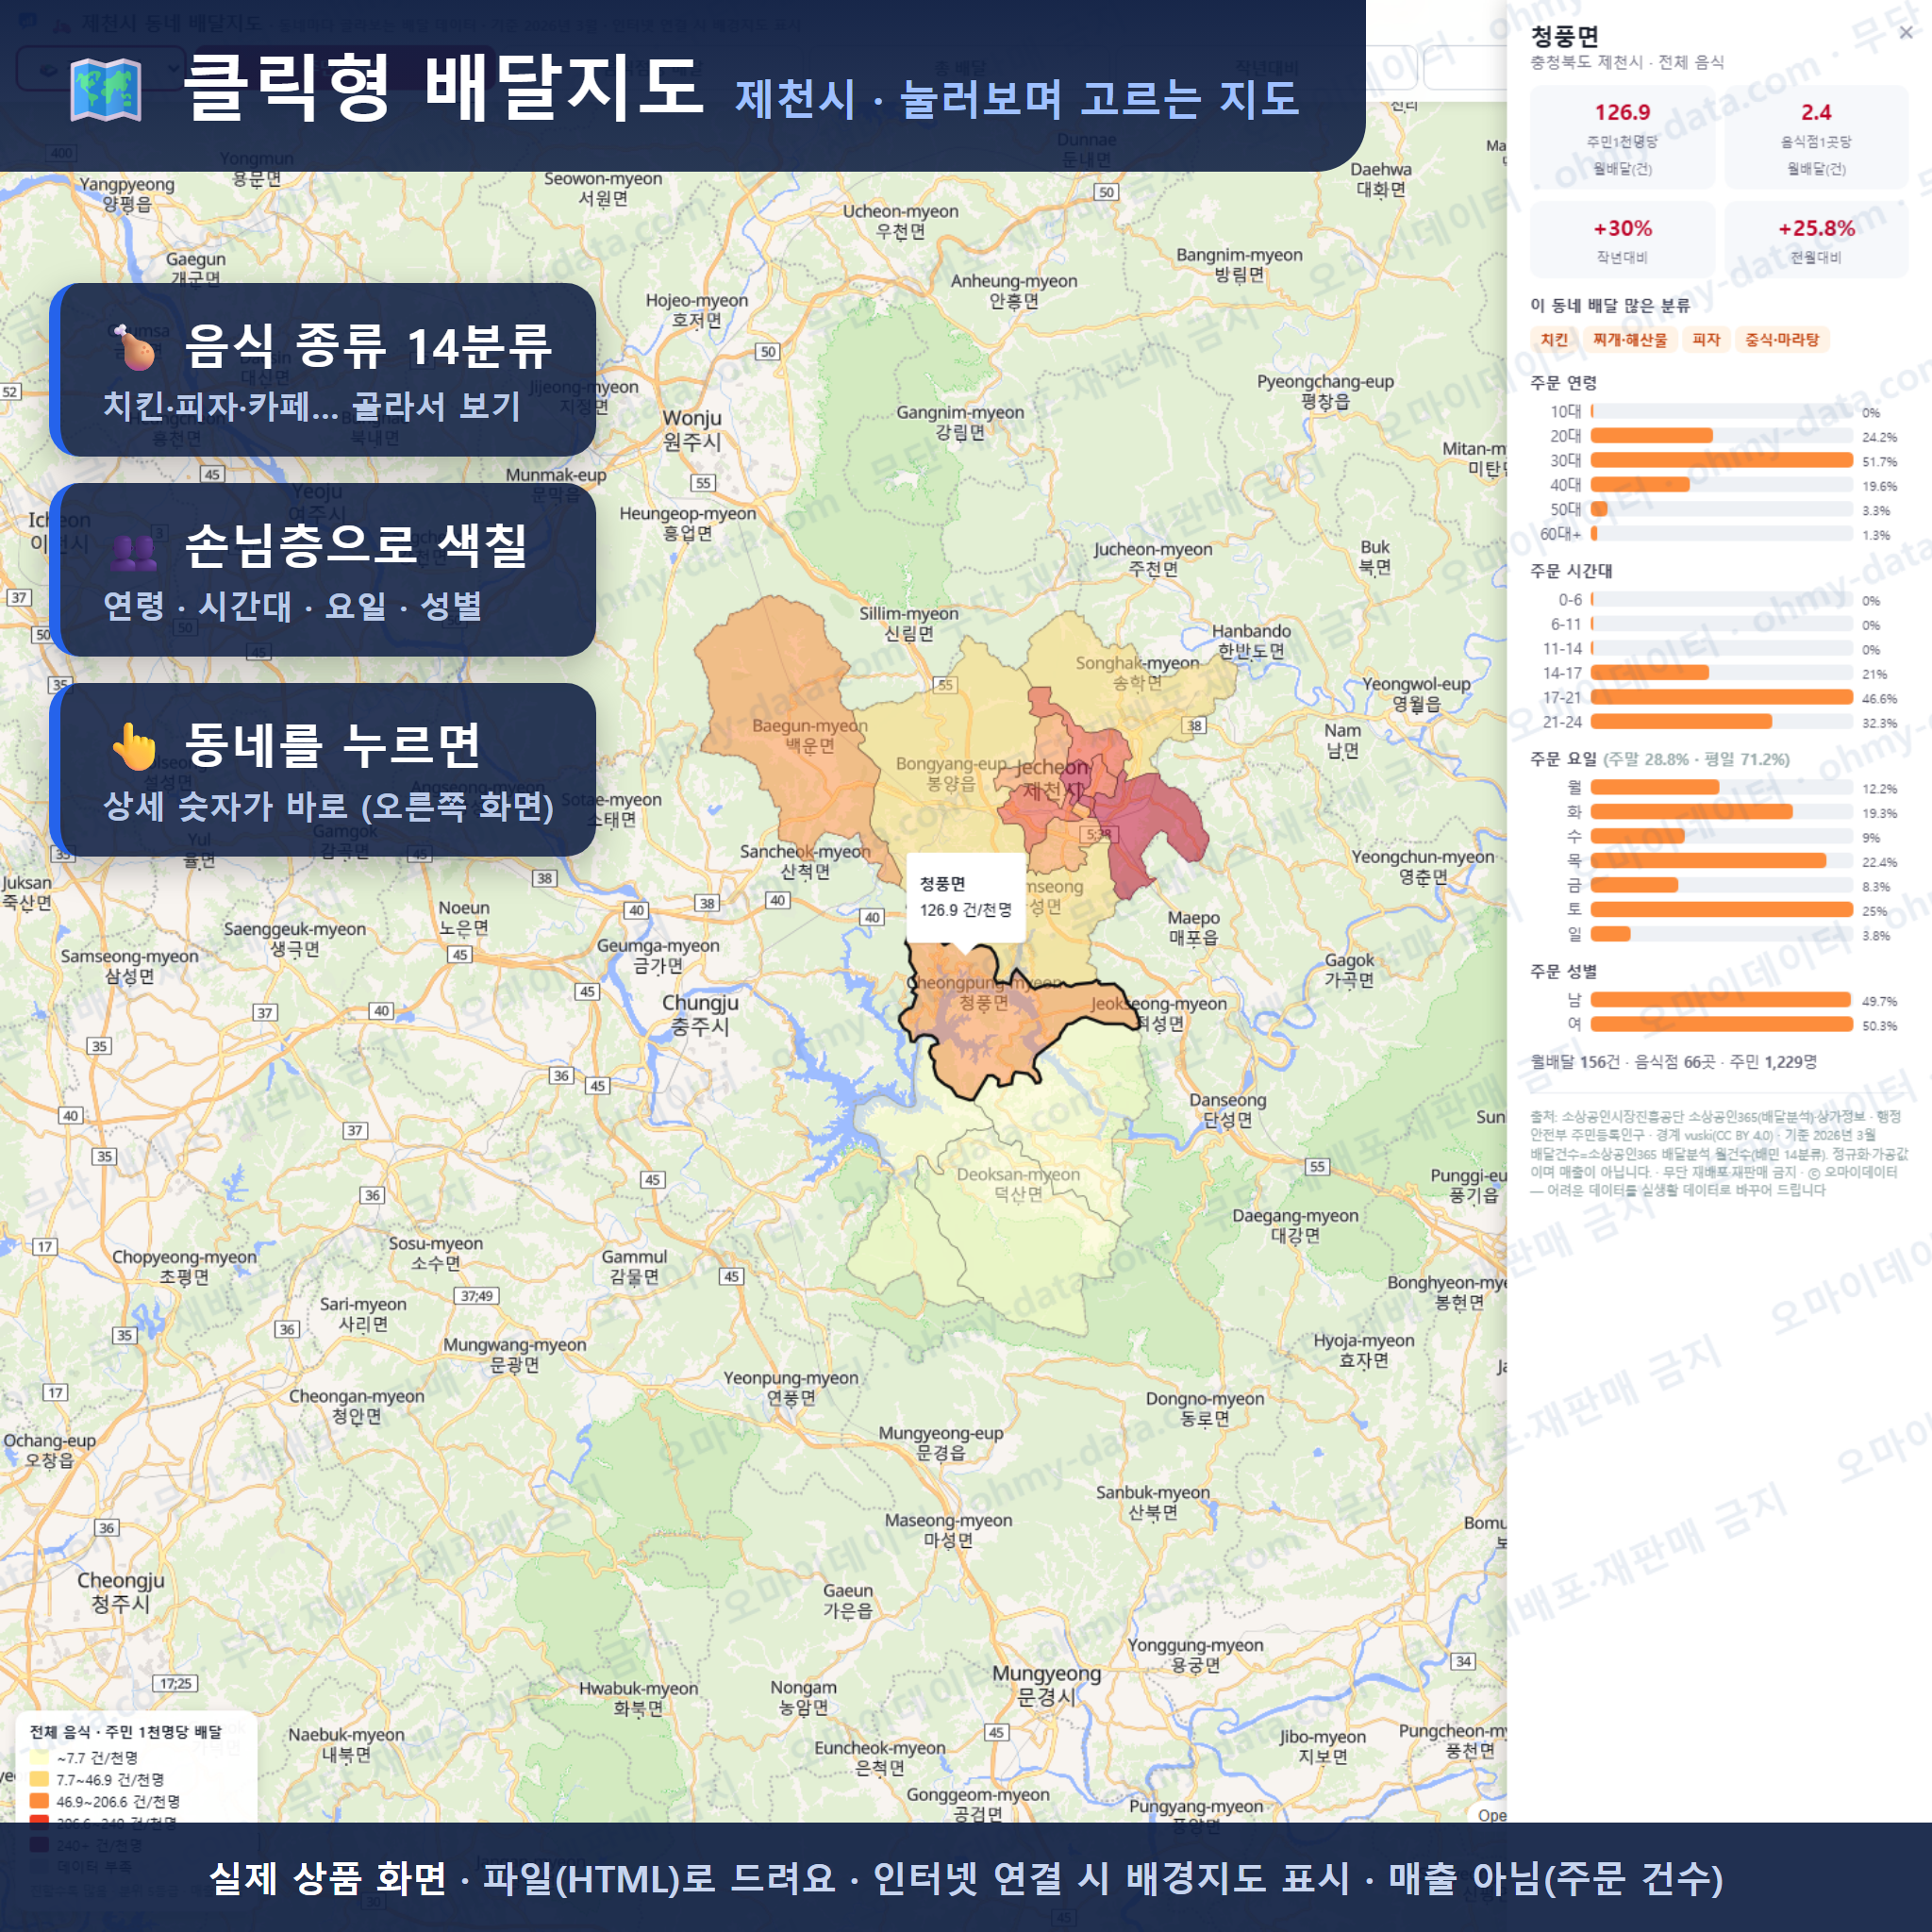Close the 청풍면 detail panel
The image size is (1932, 1932).
[1906, 33]
